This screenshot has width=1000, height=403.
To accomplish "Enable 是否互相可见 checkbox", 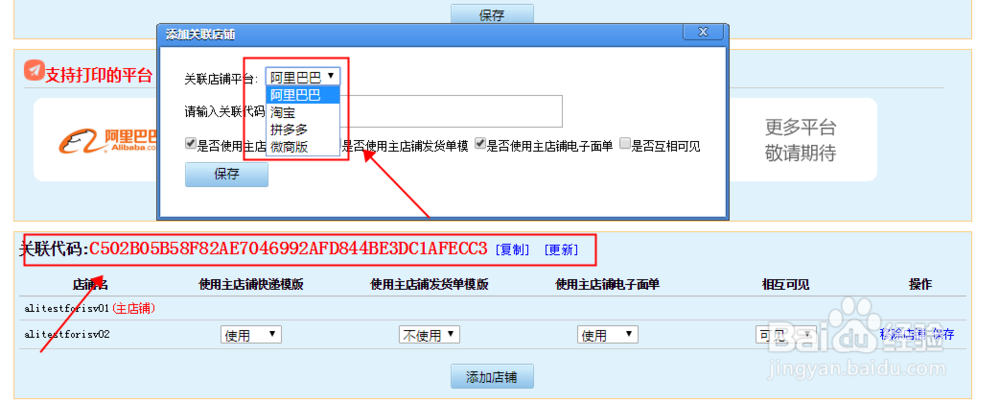I will [x=625, y=144].
